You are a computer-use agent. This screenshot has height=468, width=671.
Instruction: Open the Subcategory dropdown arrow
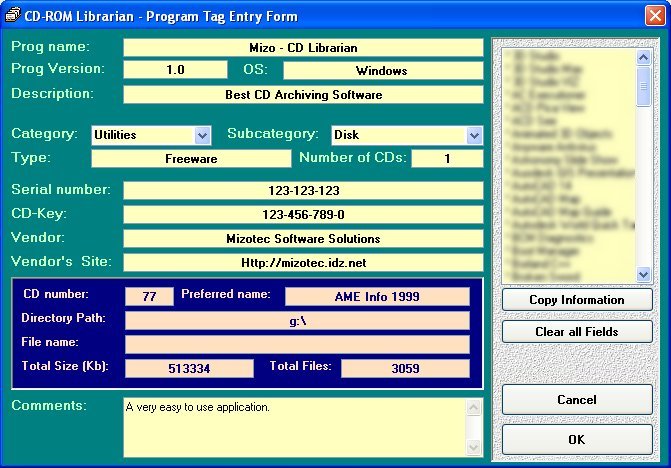(474, 136)
